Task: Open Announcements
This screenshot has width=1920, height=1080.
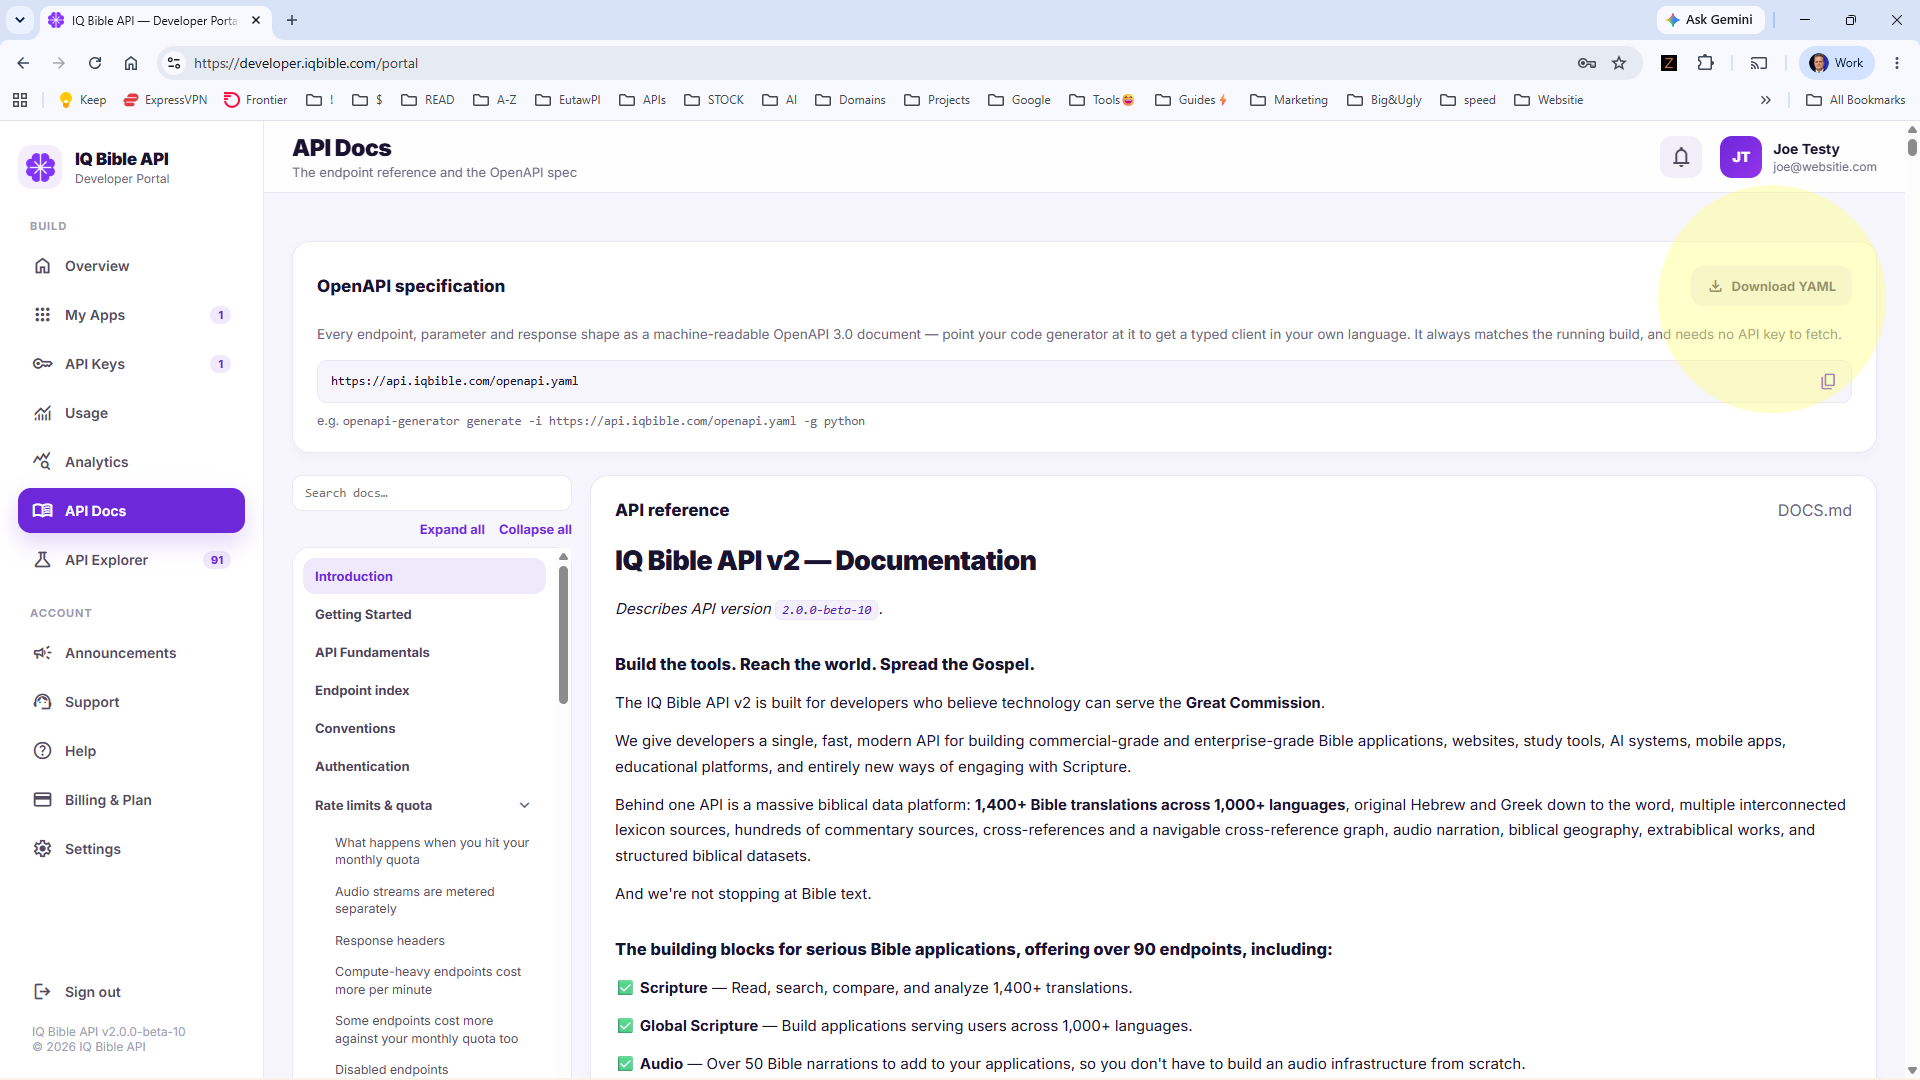Action: point(131,653)
